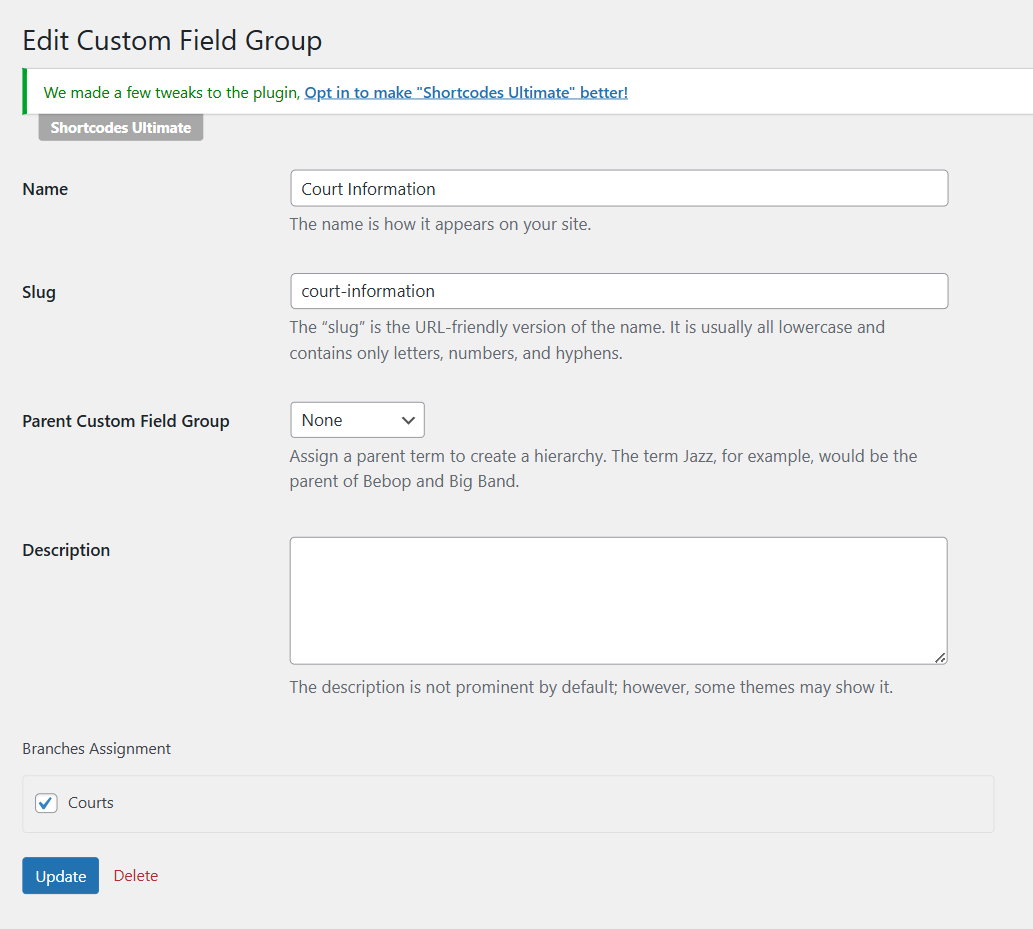Click the Description label

(65, 549)
